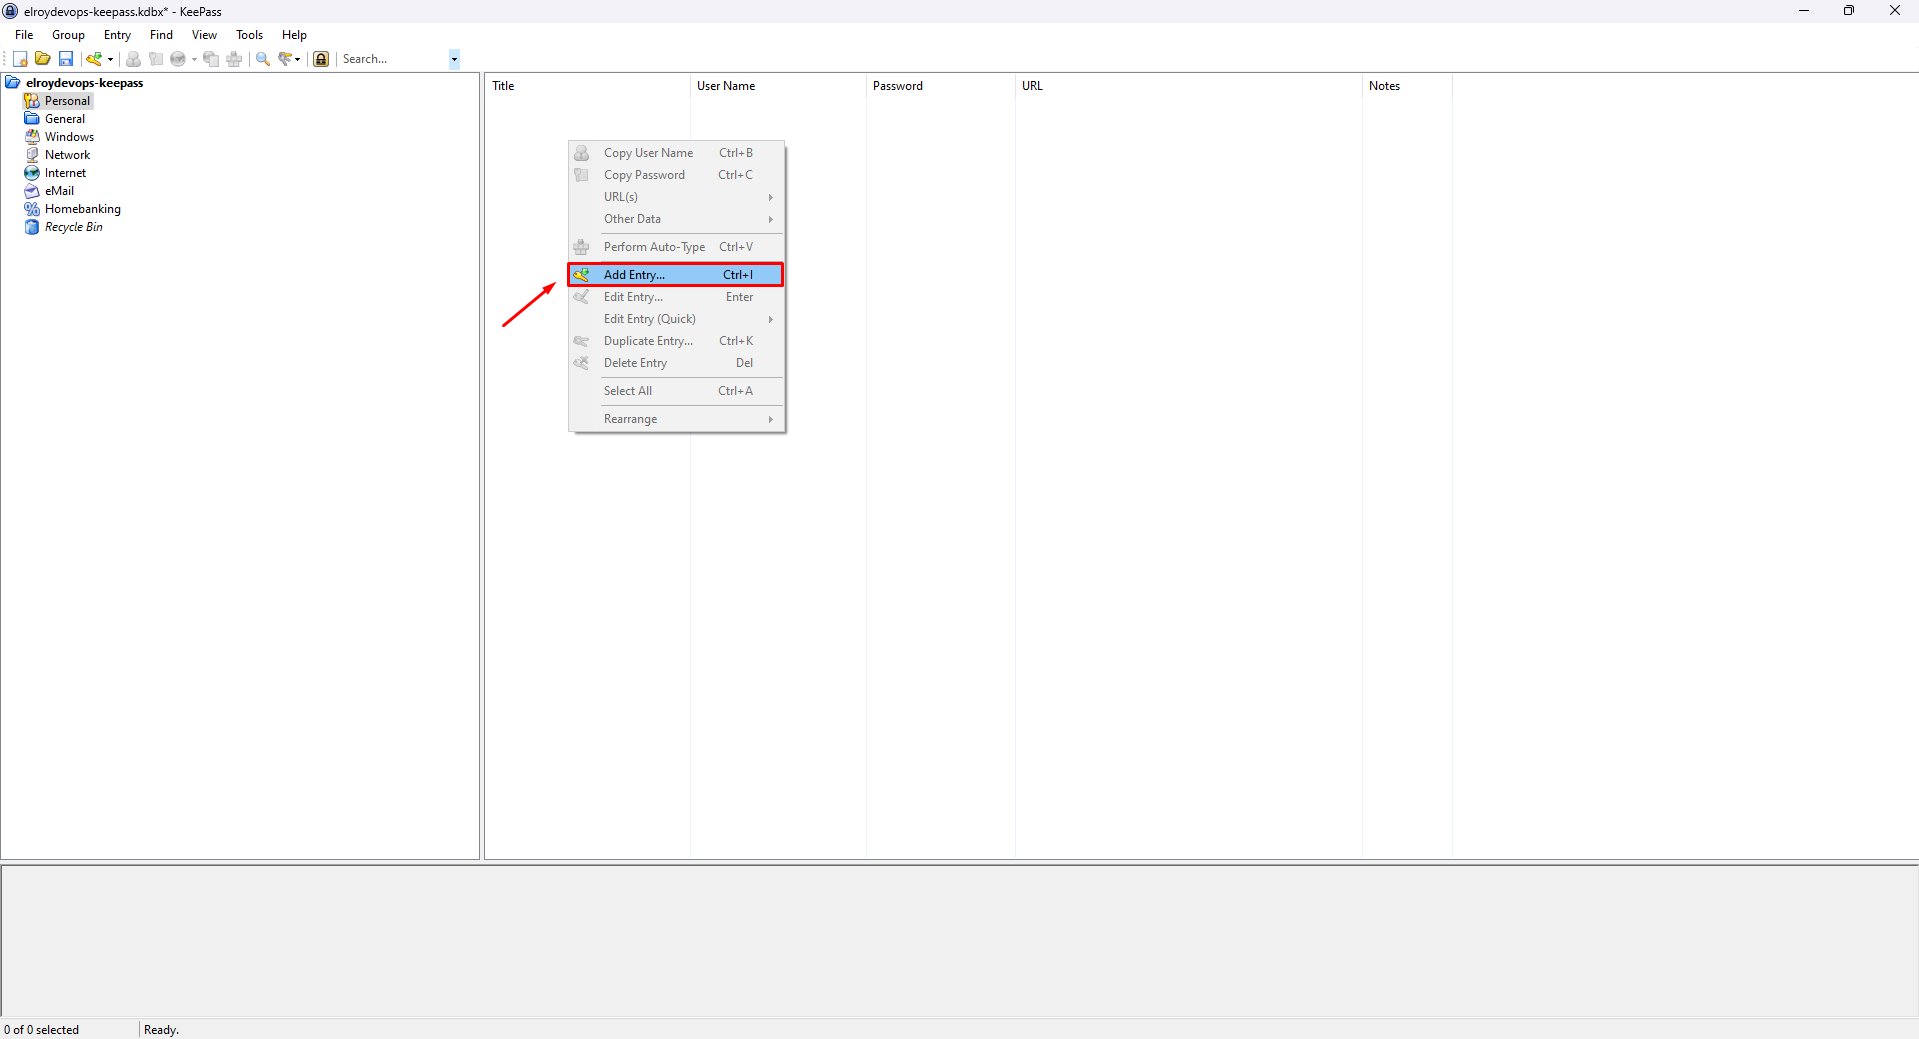The image size is (1919, 1039).
Task: Save the database with the floppy icon
Action: (66, 59)
